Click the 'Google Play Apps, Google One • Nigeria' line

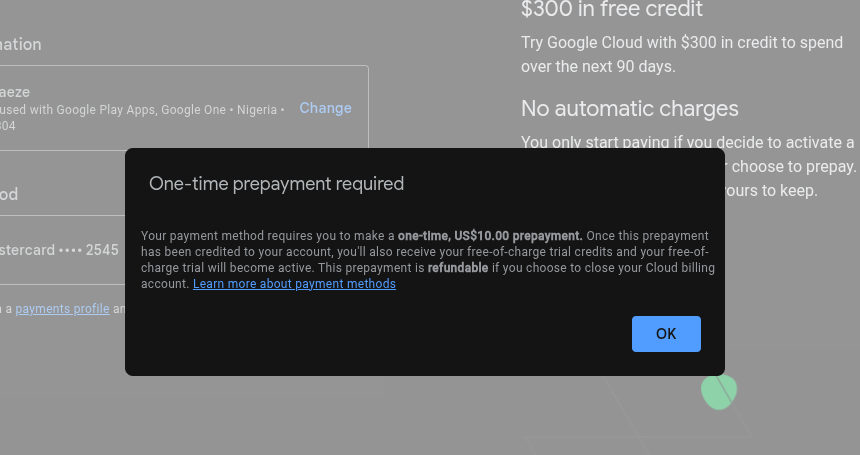[x=143, y=110]
